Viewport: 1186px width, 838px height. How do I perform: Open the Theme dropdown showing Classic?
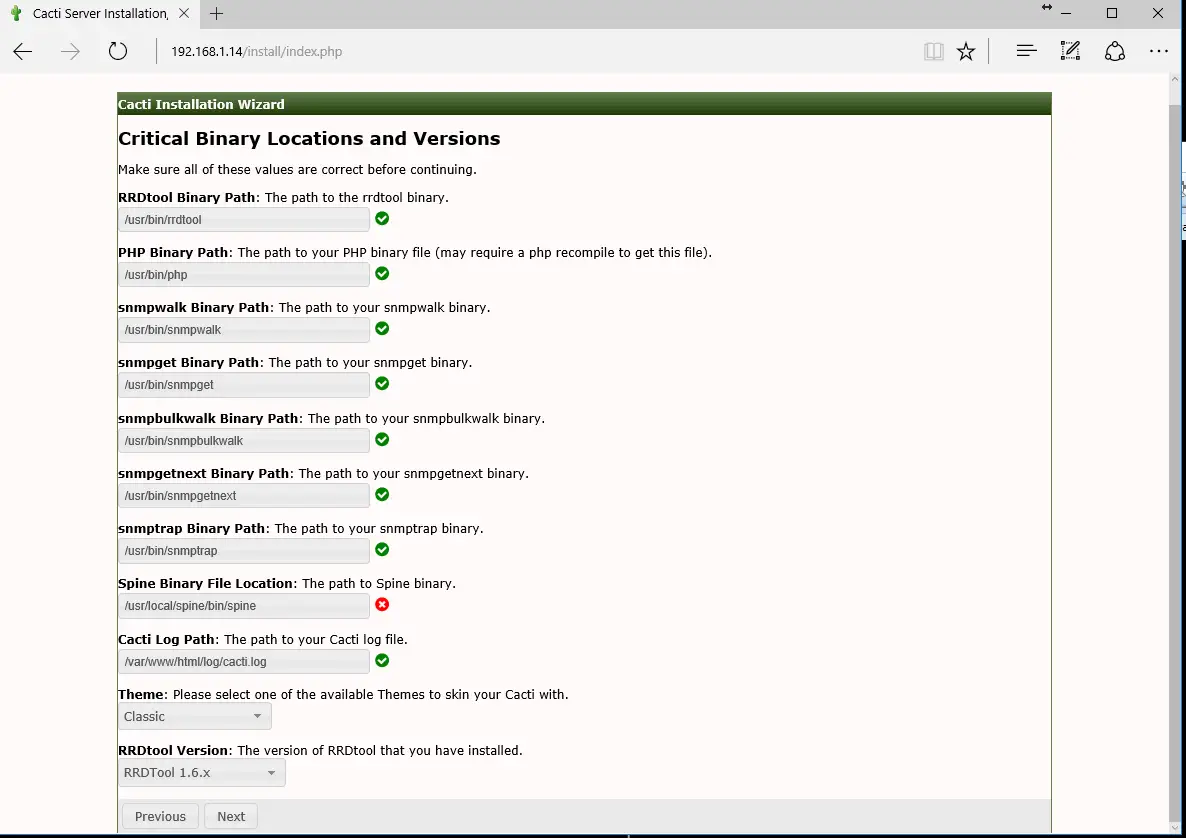click(194, 716)
